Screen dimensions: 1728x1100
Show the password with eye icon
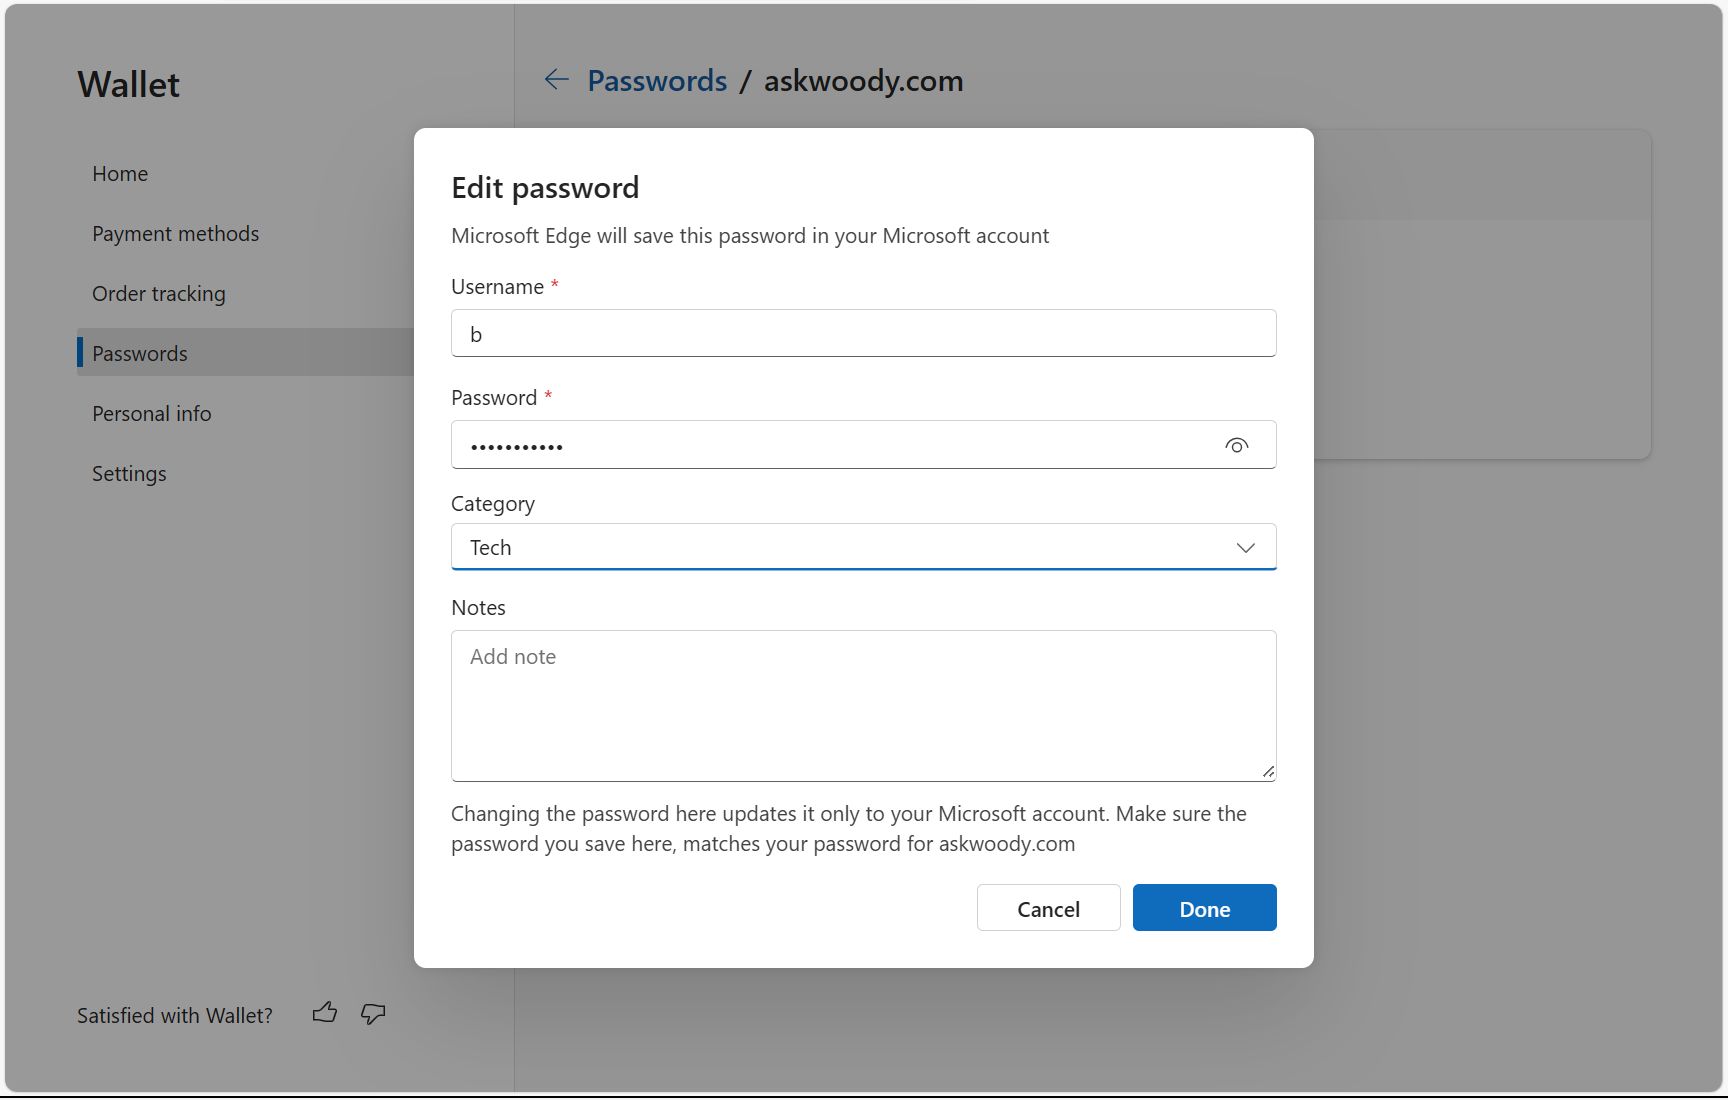point(1236,446)
